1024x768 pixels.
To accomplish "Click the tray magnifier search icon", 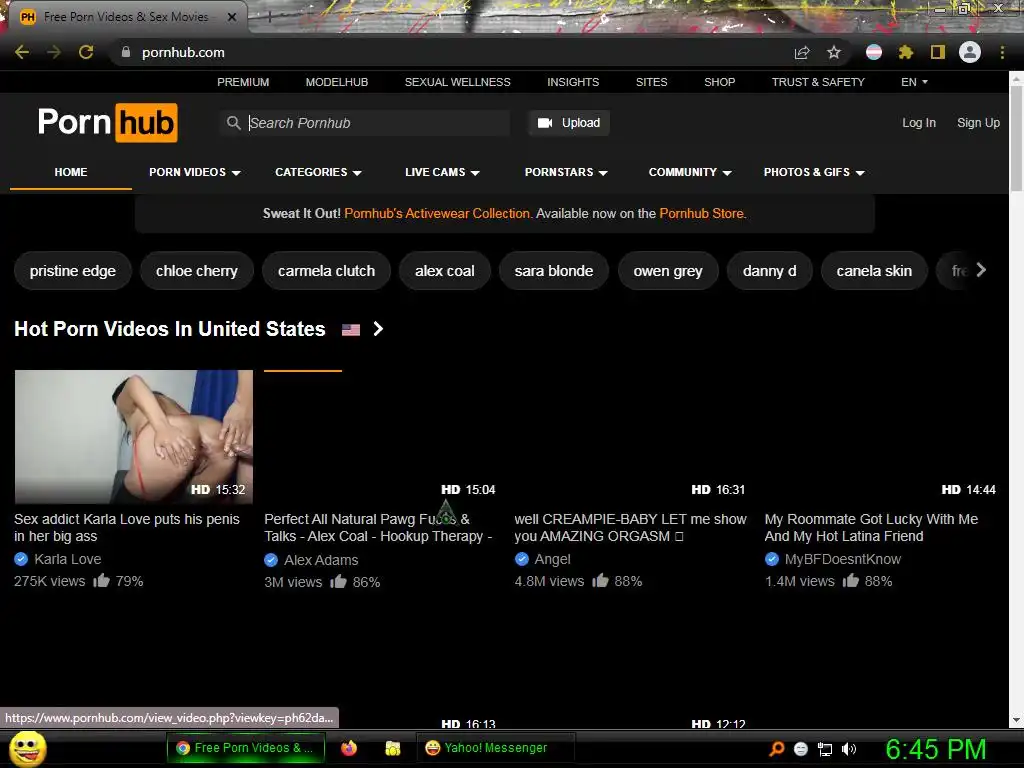I will point(776,748).
